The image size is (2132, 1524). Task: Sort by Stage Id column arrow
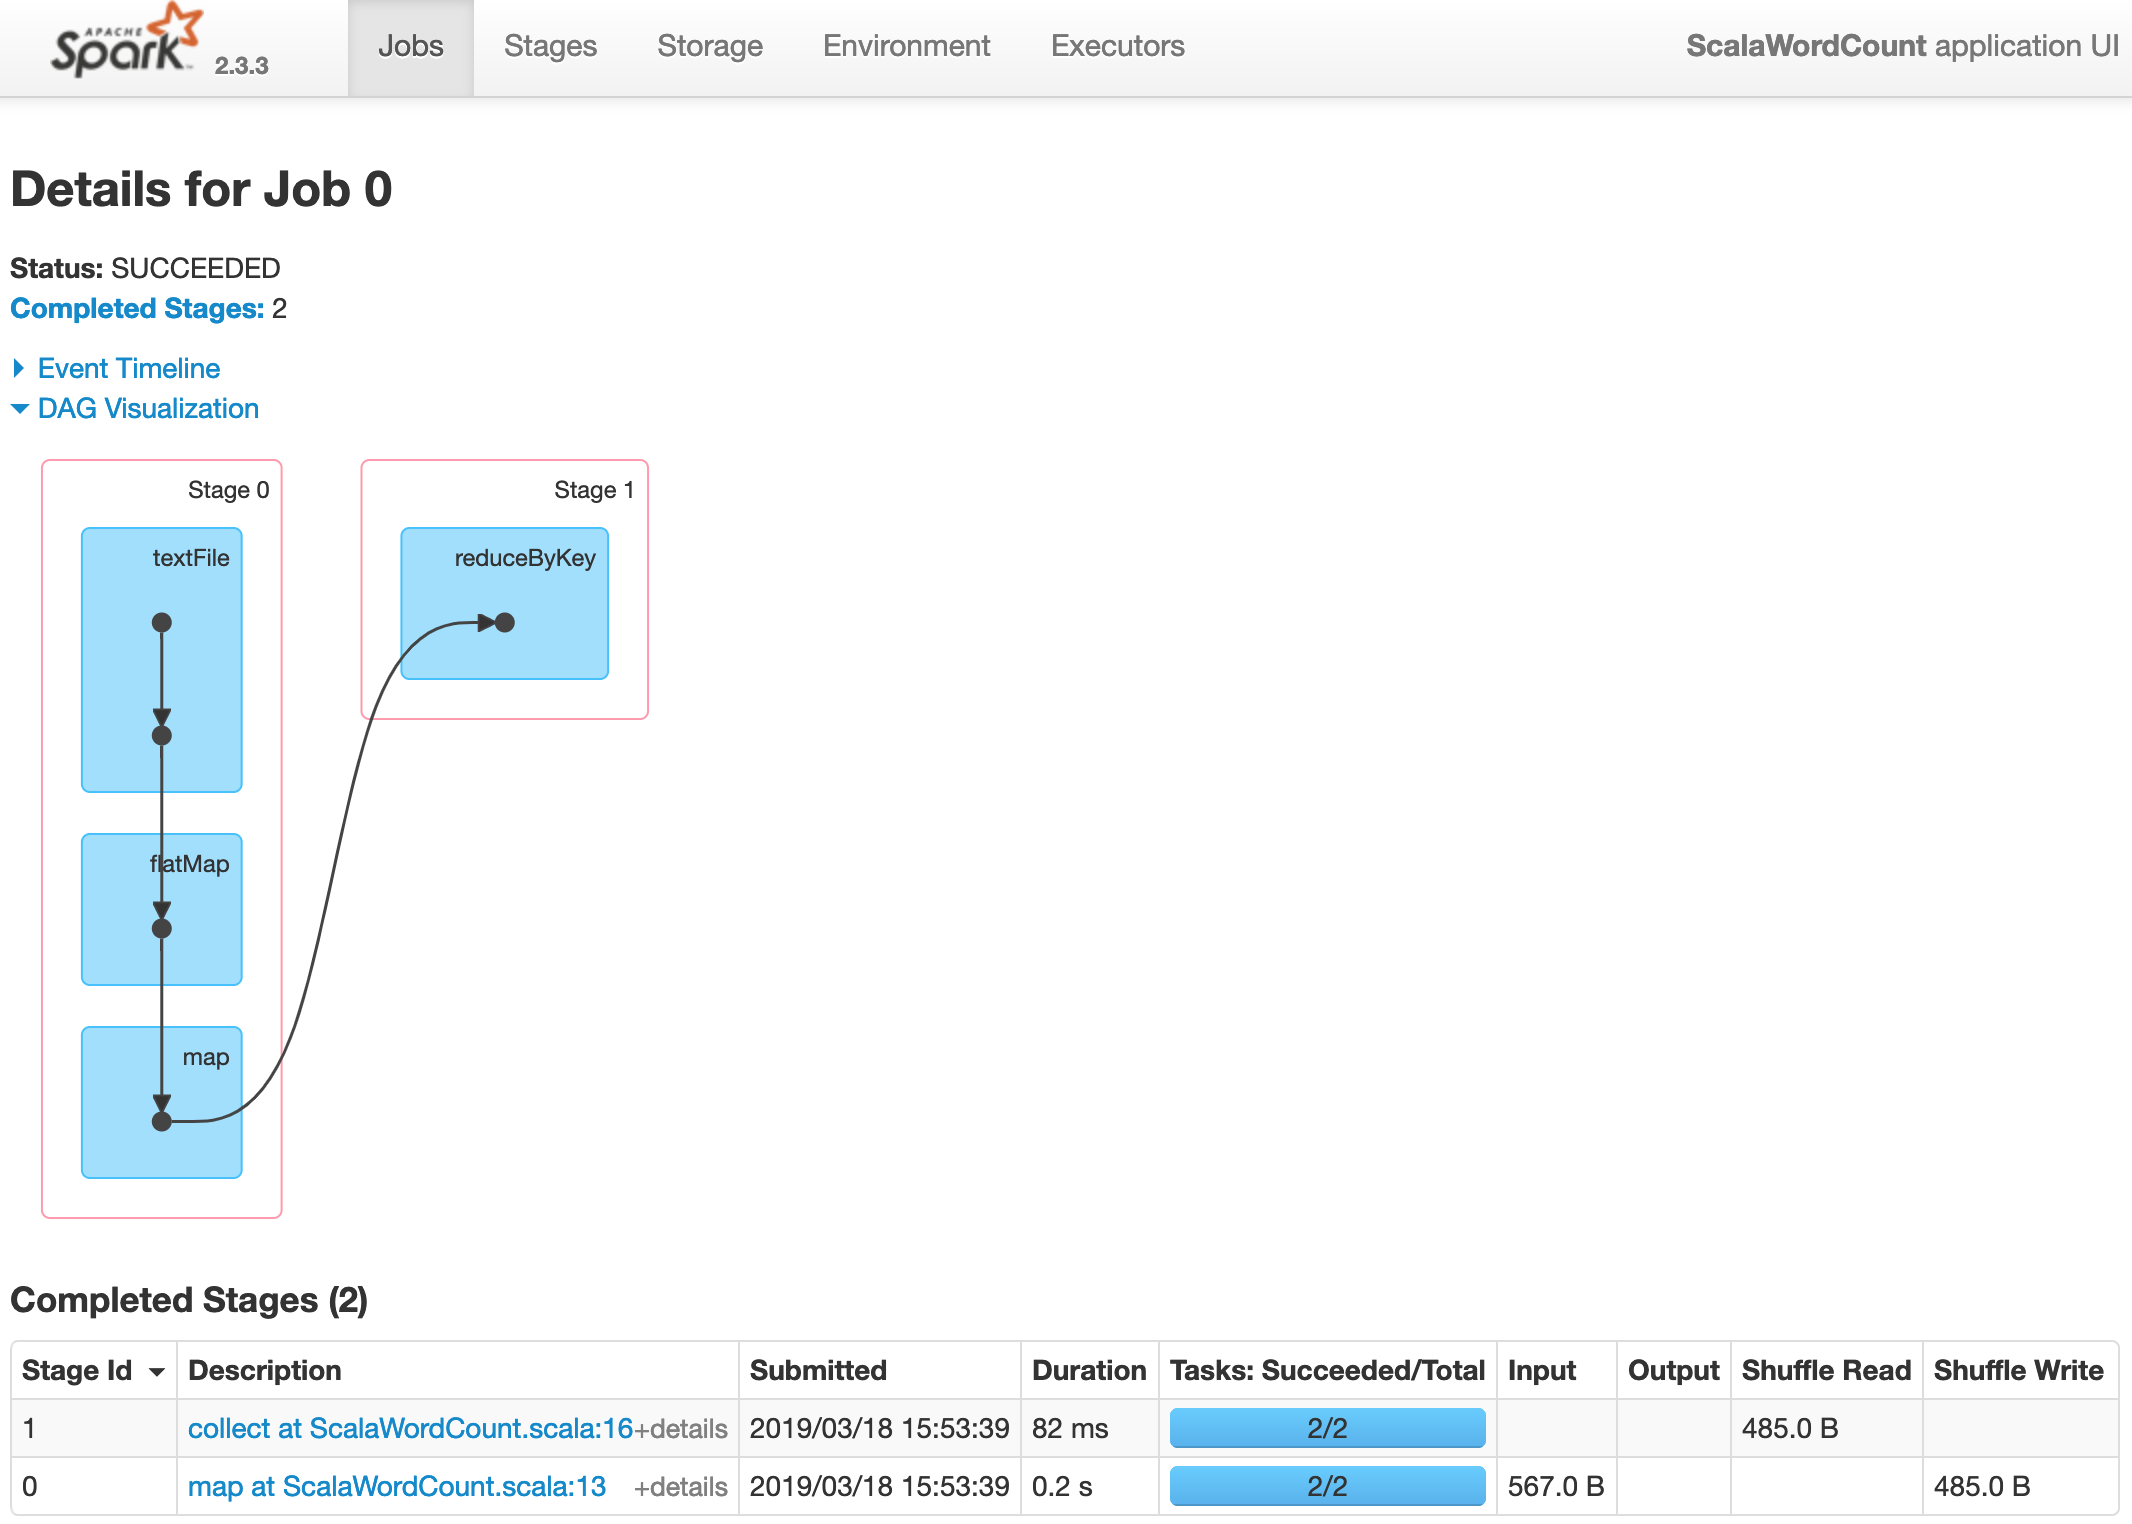tap(157, 1371)
